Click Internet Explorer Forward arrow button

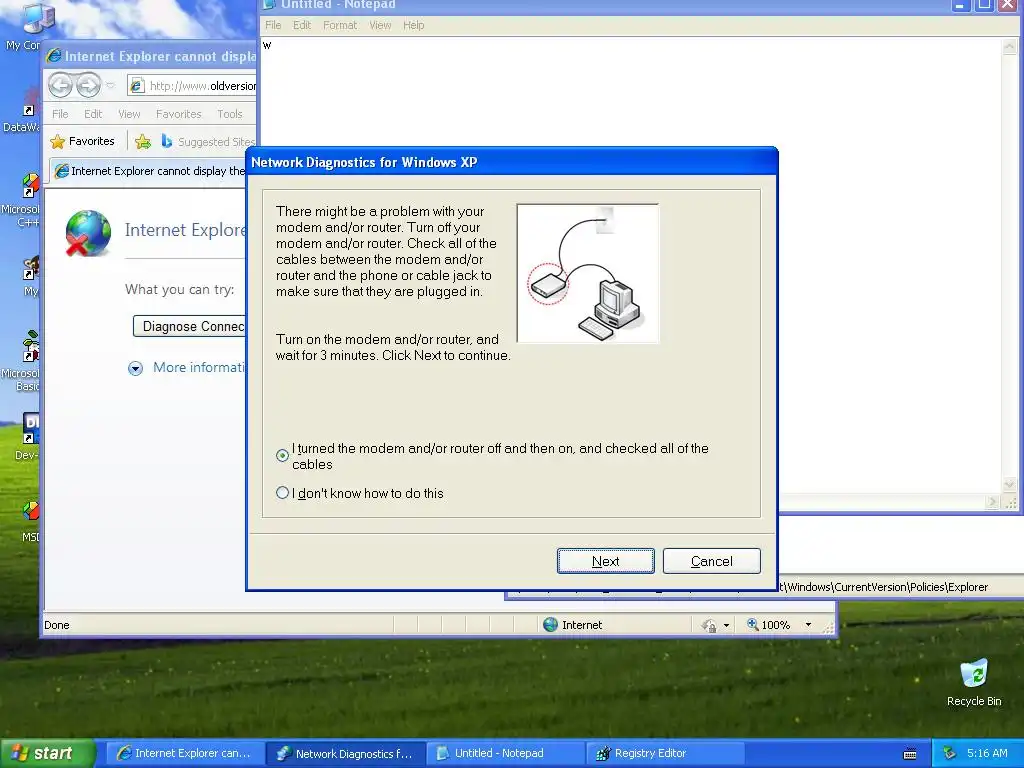[89, 85]
